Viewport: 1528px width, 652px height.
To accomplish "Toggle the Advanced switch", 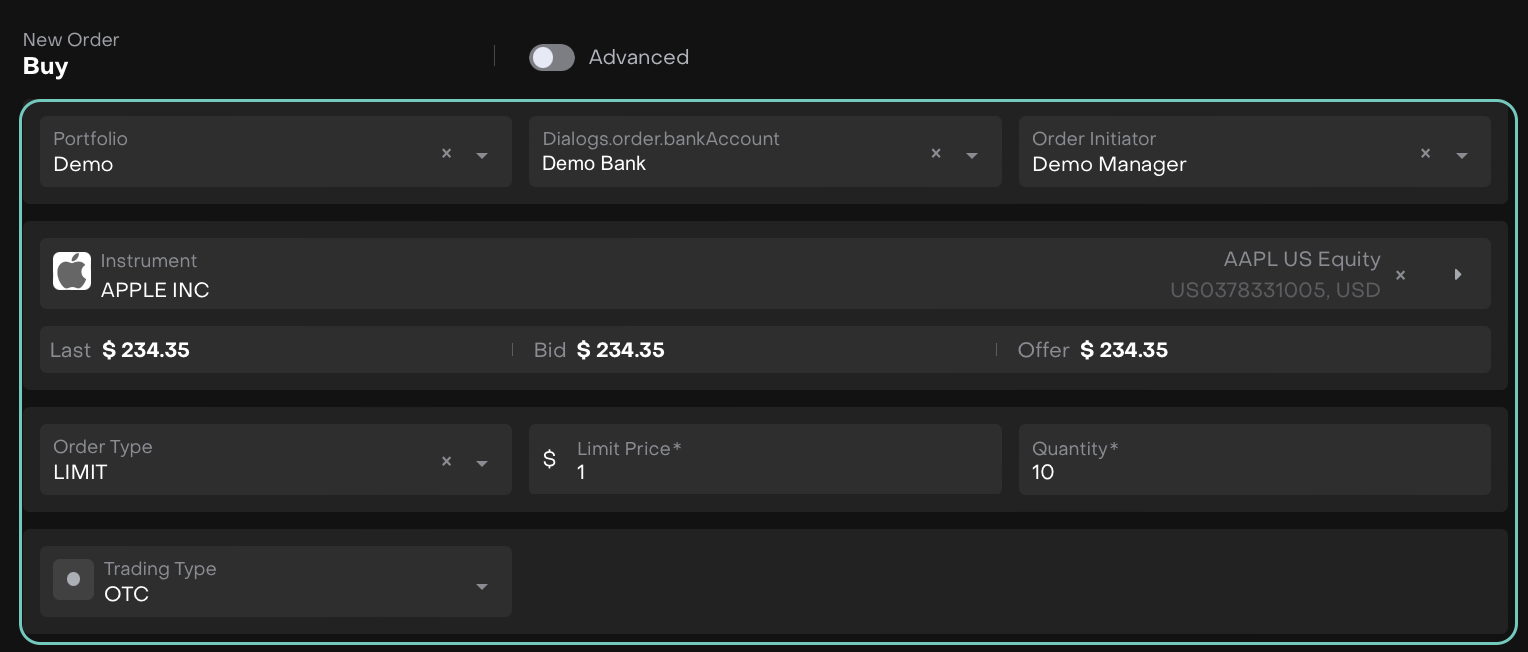I will tap(551, 58).
